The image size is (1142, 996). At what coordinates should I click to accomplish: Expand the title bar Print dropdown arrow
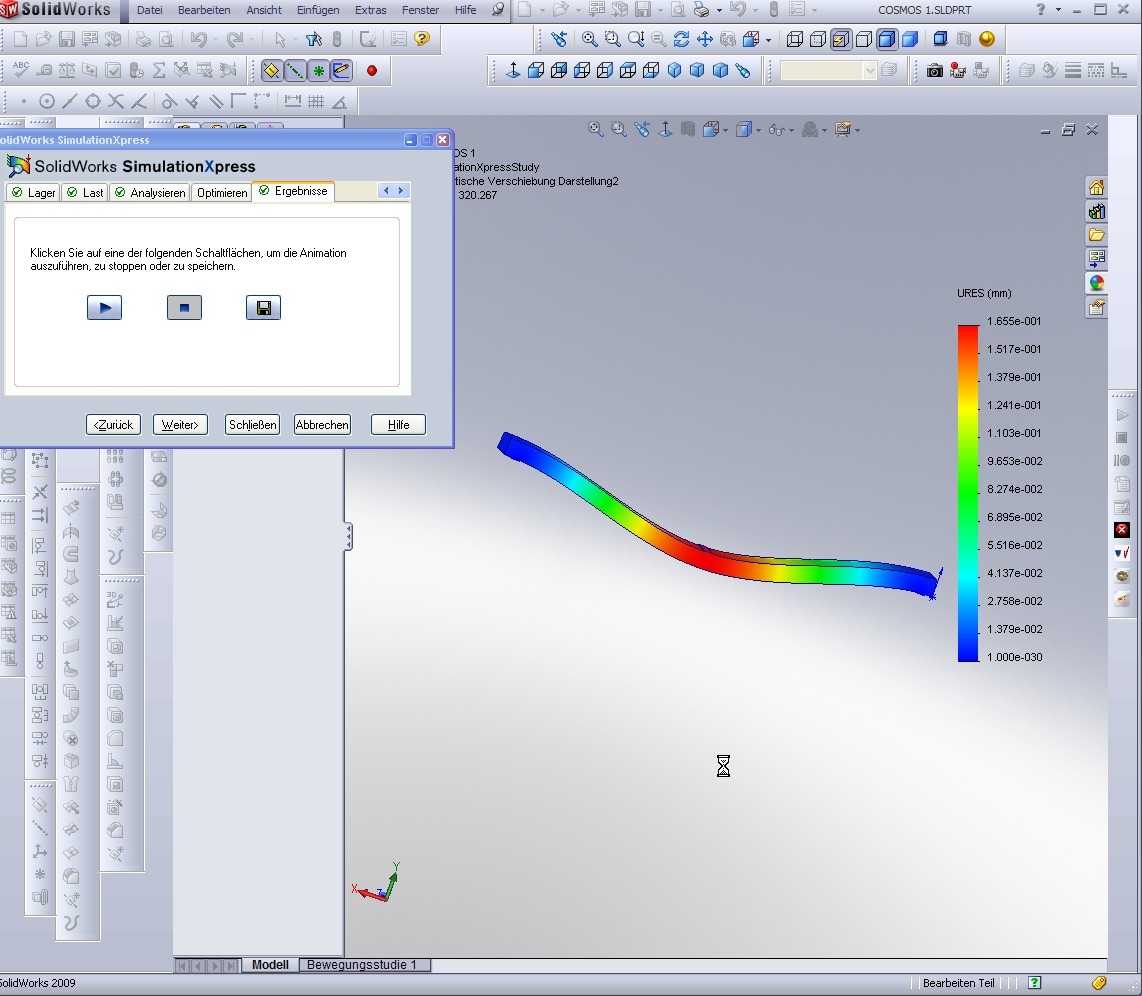point(719,10)
